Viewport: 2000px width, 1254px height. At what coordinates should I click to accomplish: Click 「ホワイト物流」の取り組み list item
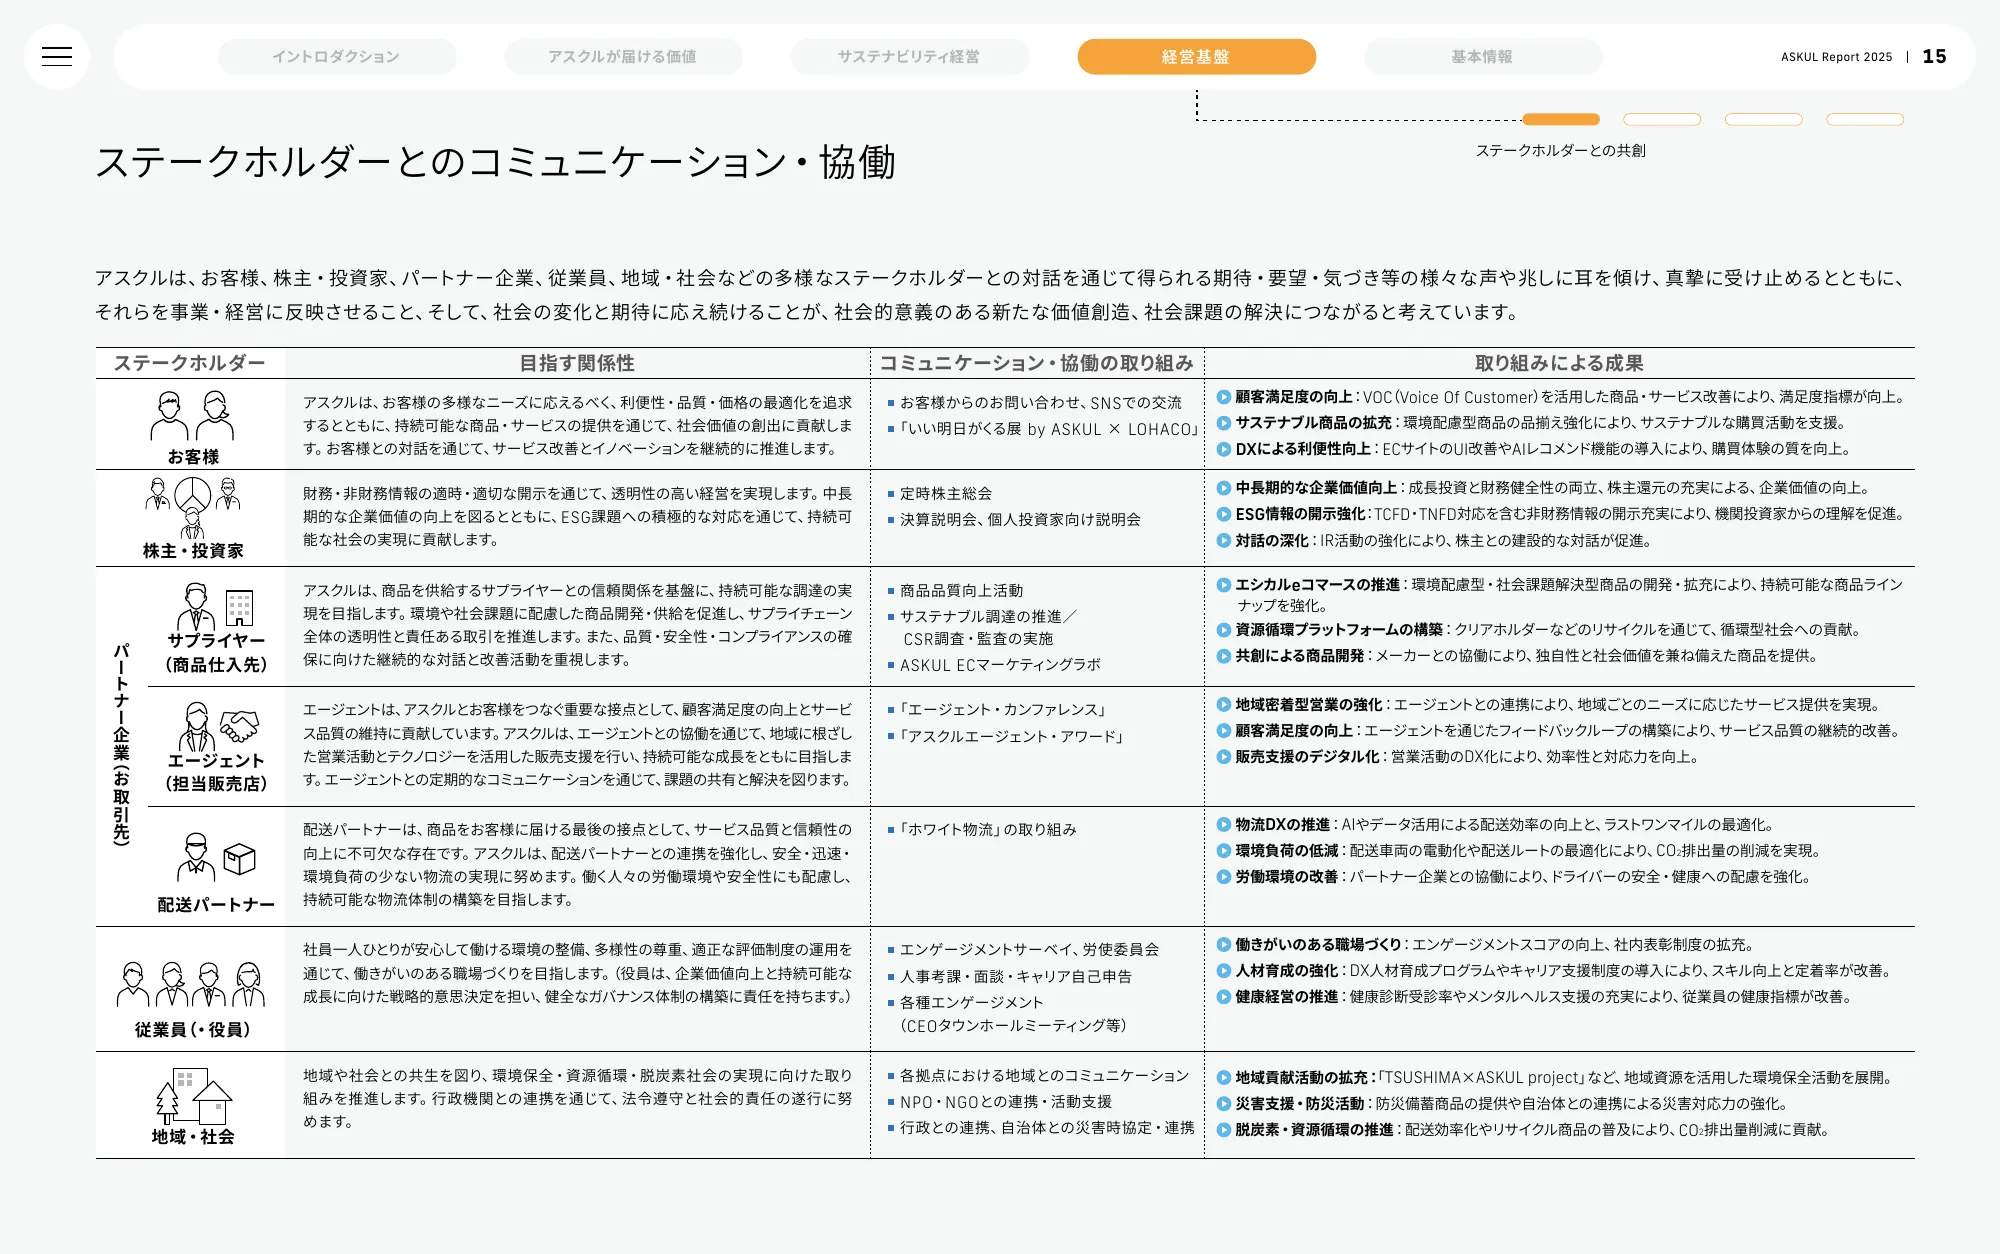click(988, 830)
